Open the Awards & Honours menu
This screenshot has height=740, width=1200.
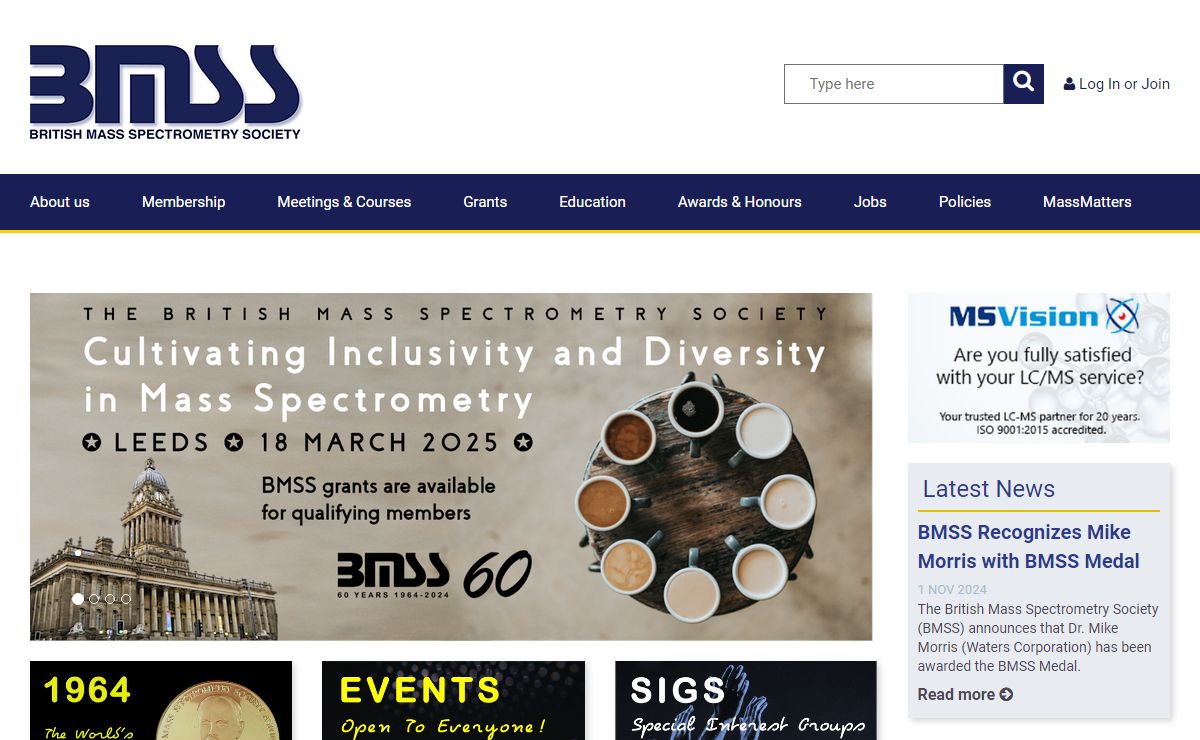point(740,202)
